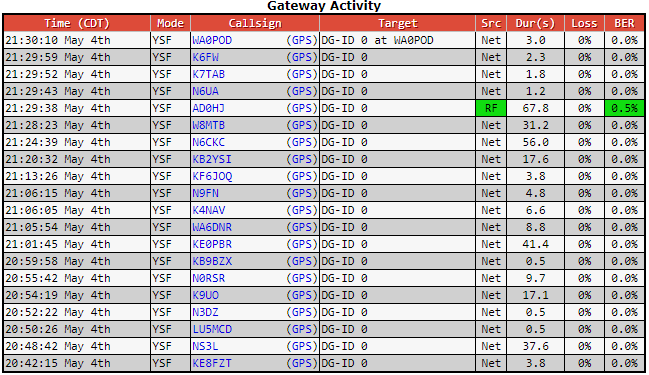Open the W8MTB callsign link
The width and height of the screenshot is (649, 375).
209,125
